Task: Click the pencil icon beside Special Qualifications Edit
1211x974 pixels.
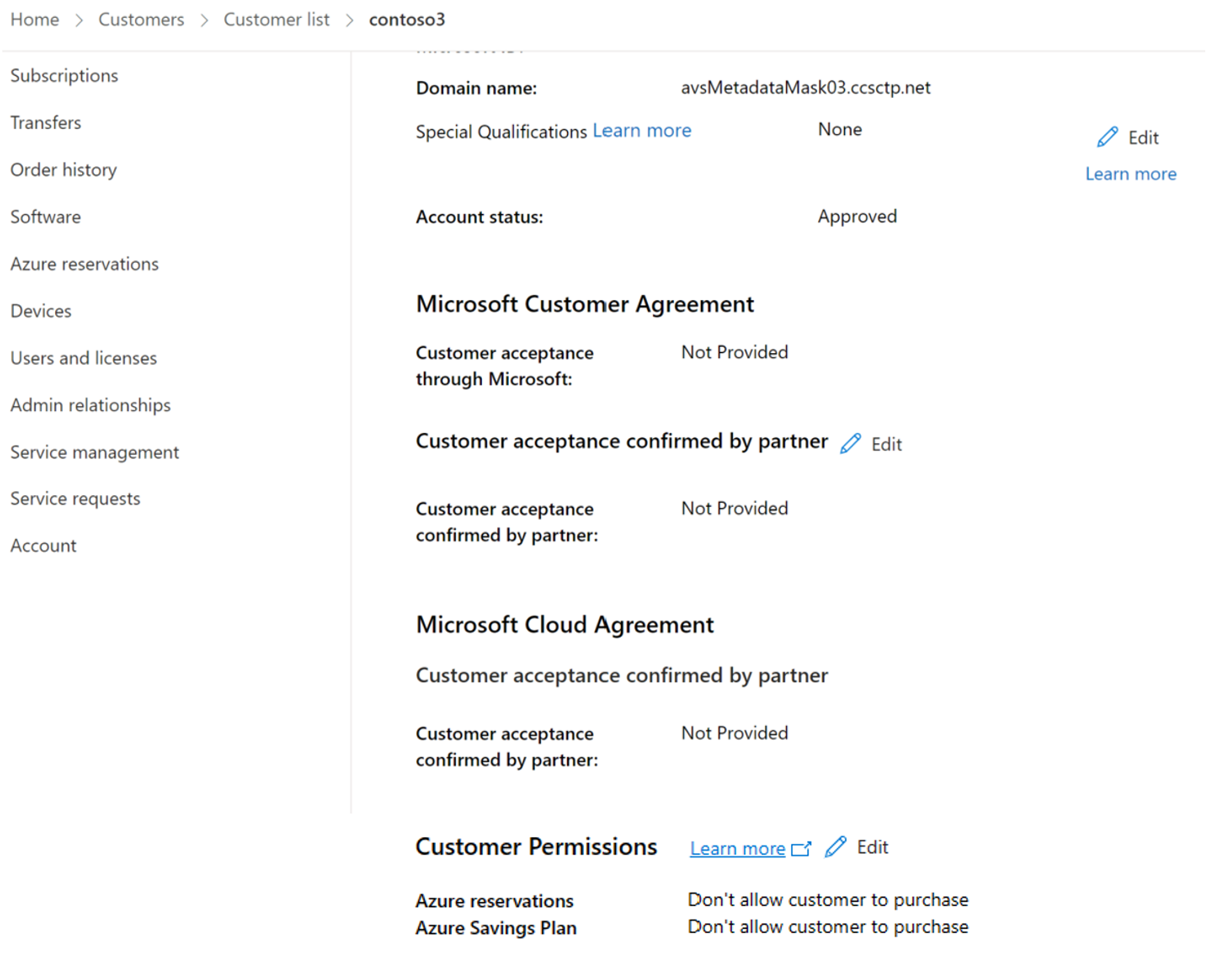Action: 1107,137
